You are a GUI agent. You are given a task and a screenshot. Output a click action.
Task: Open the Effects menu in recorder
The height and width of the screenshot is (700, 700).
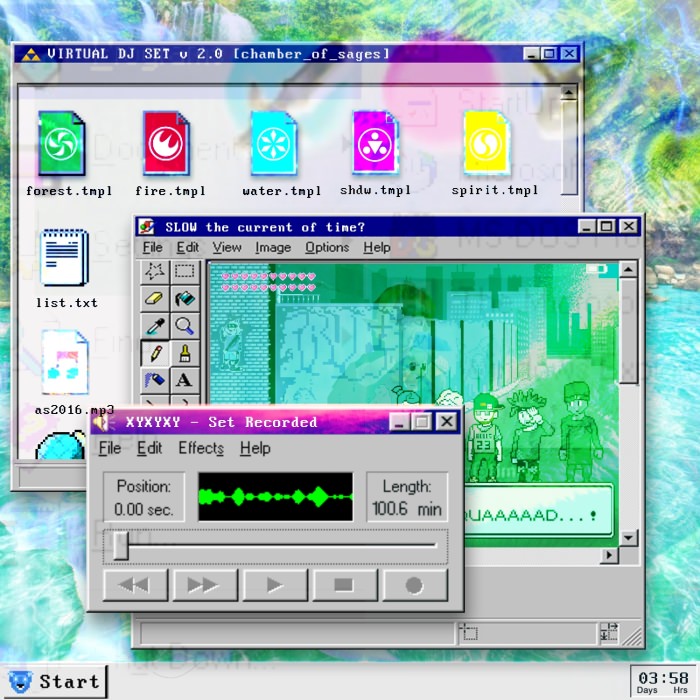point(201,448)
